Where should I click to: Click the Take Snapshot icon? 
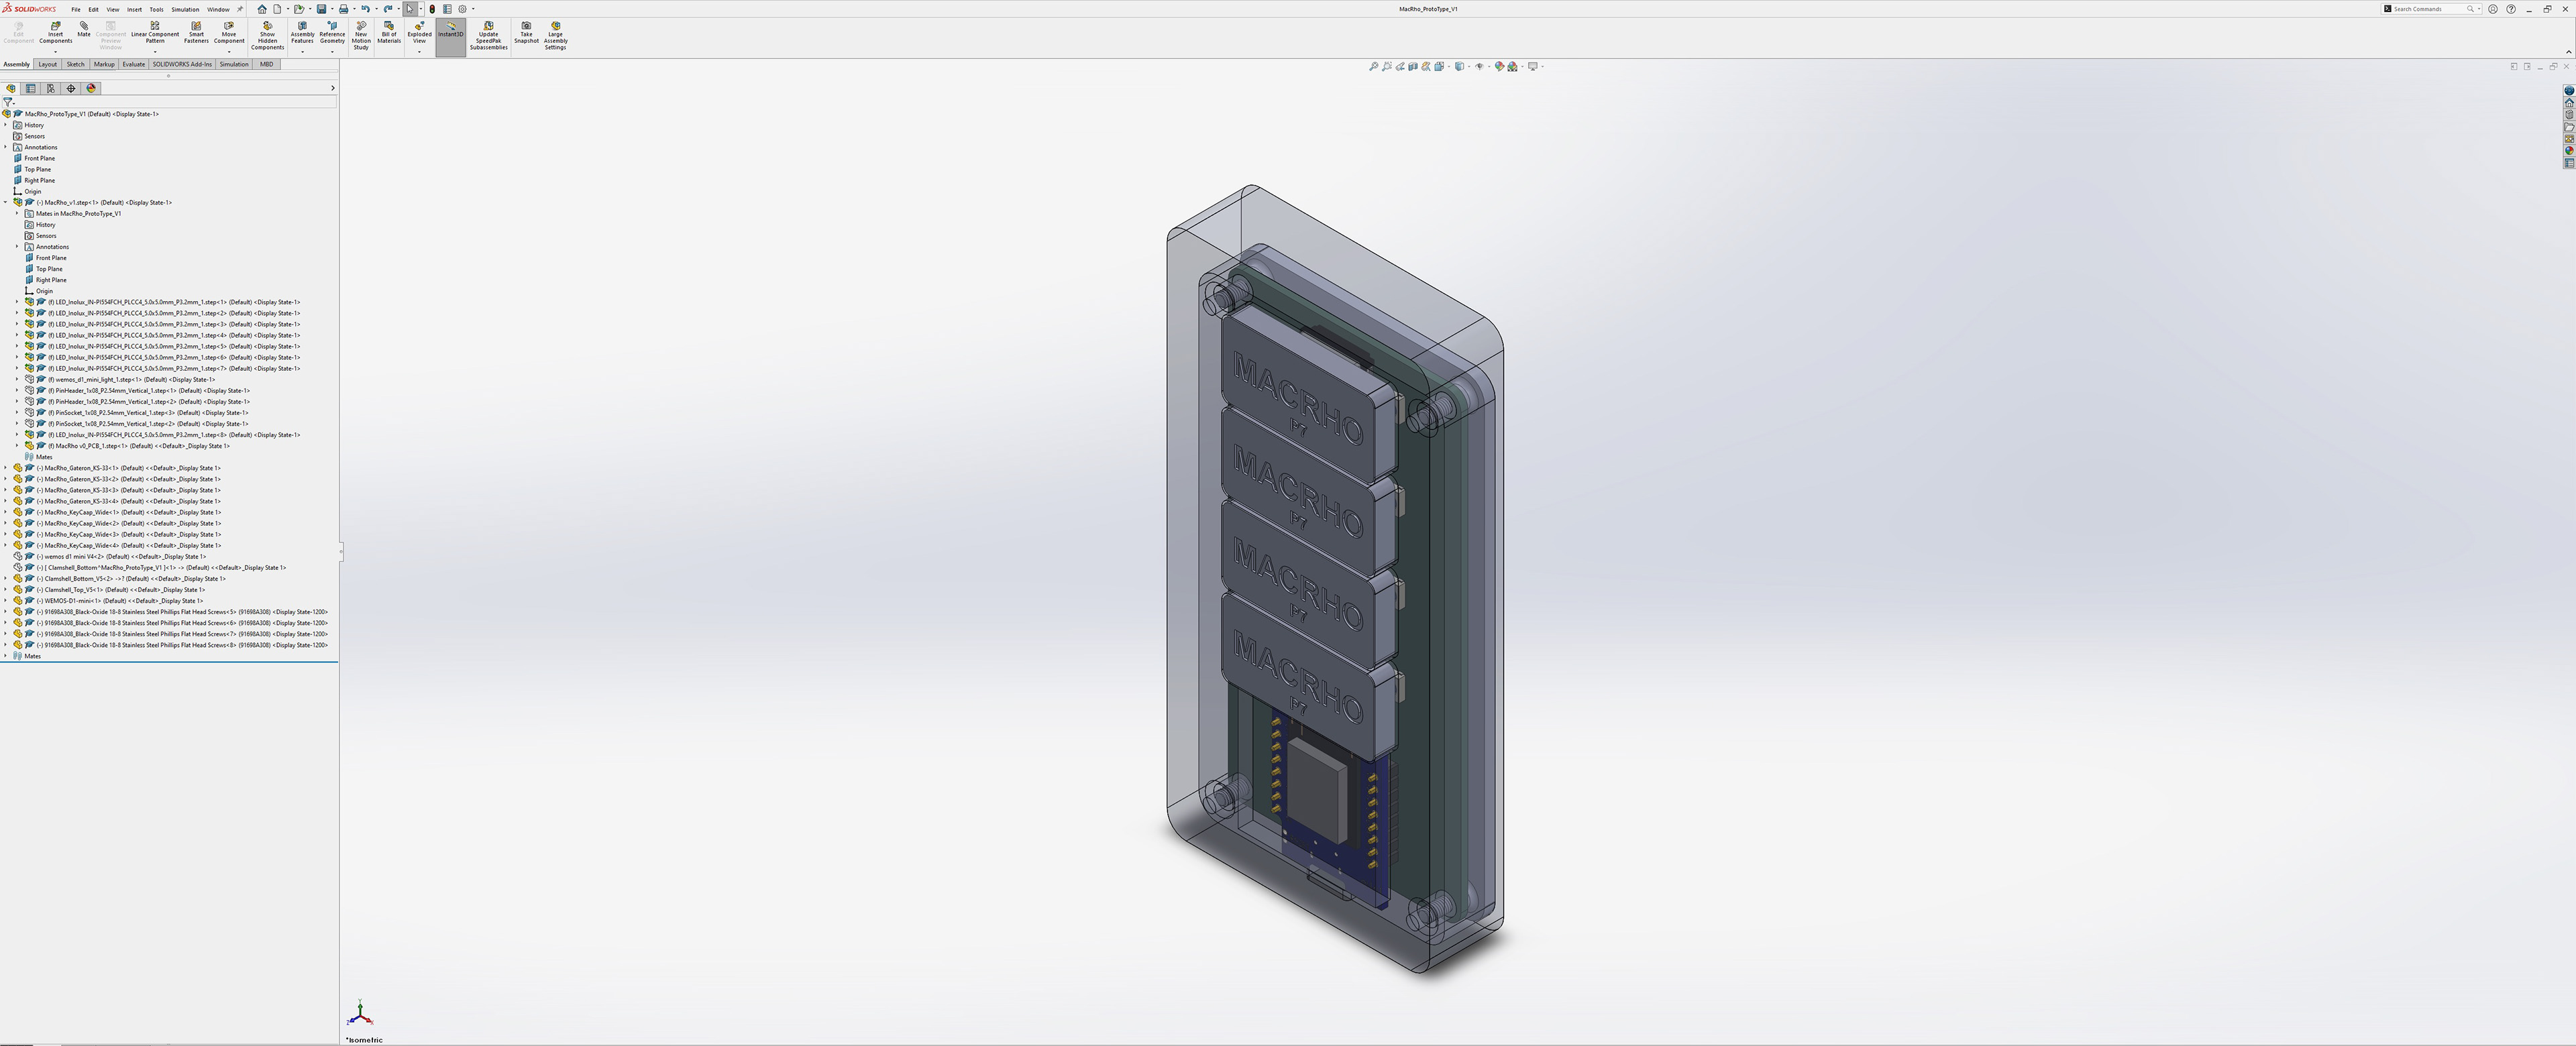coord(525,33)
